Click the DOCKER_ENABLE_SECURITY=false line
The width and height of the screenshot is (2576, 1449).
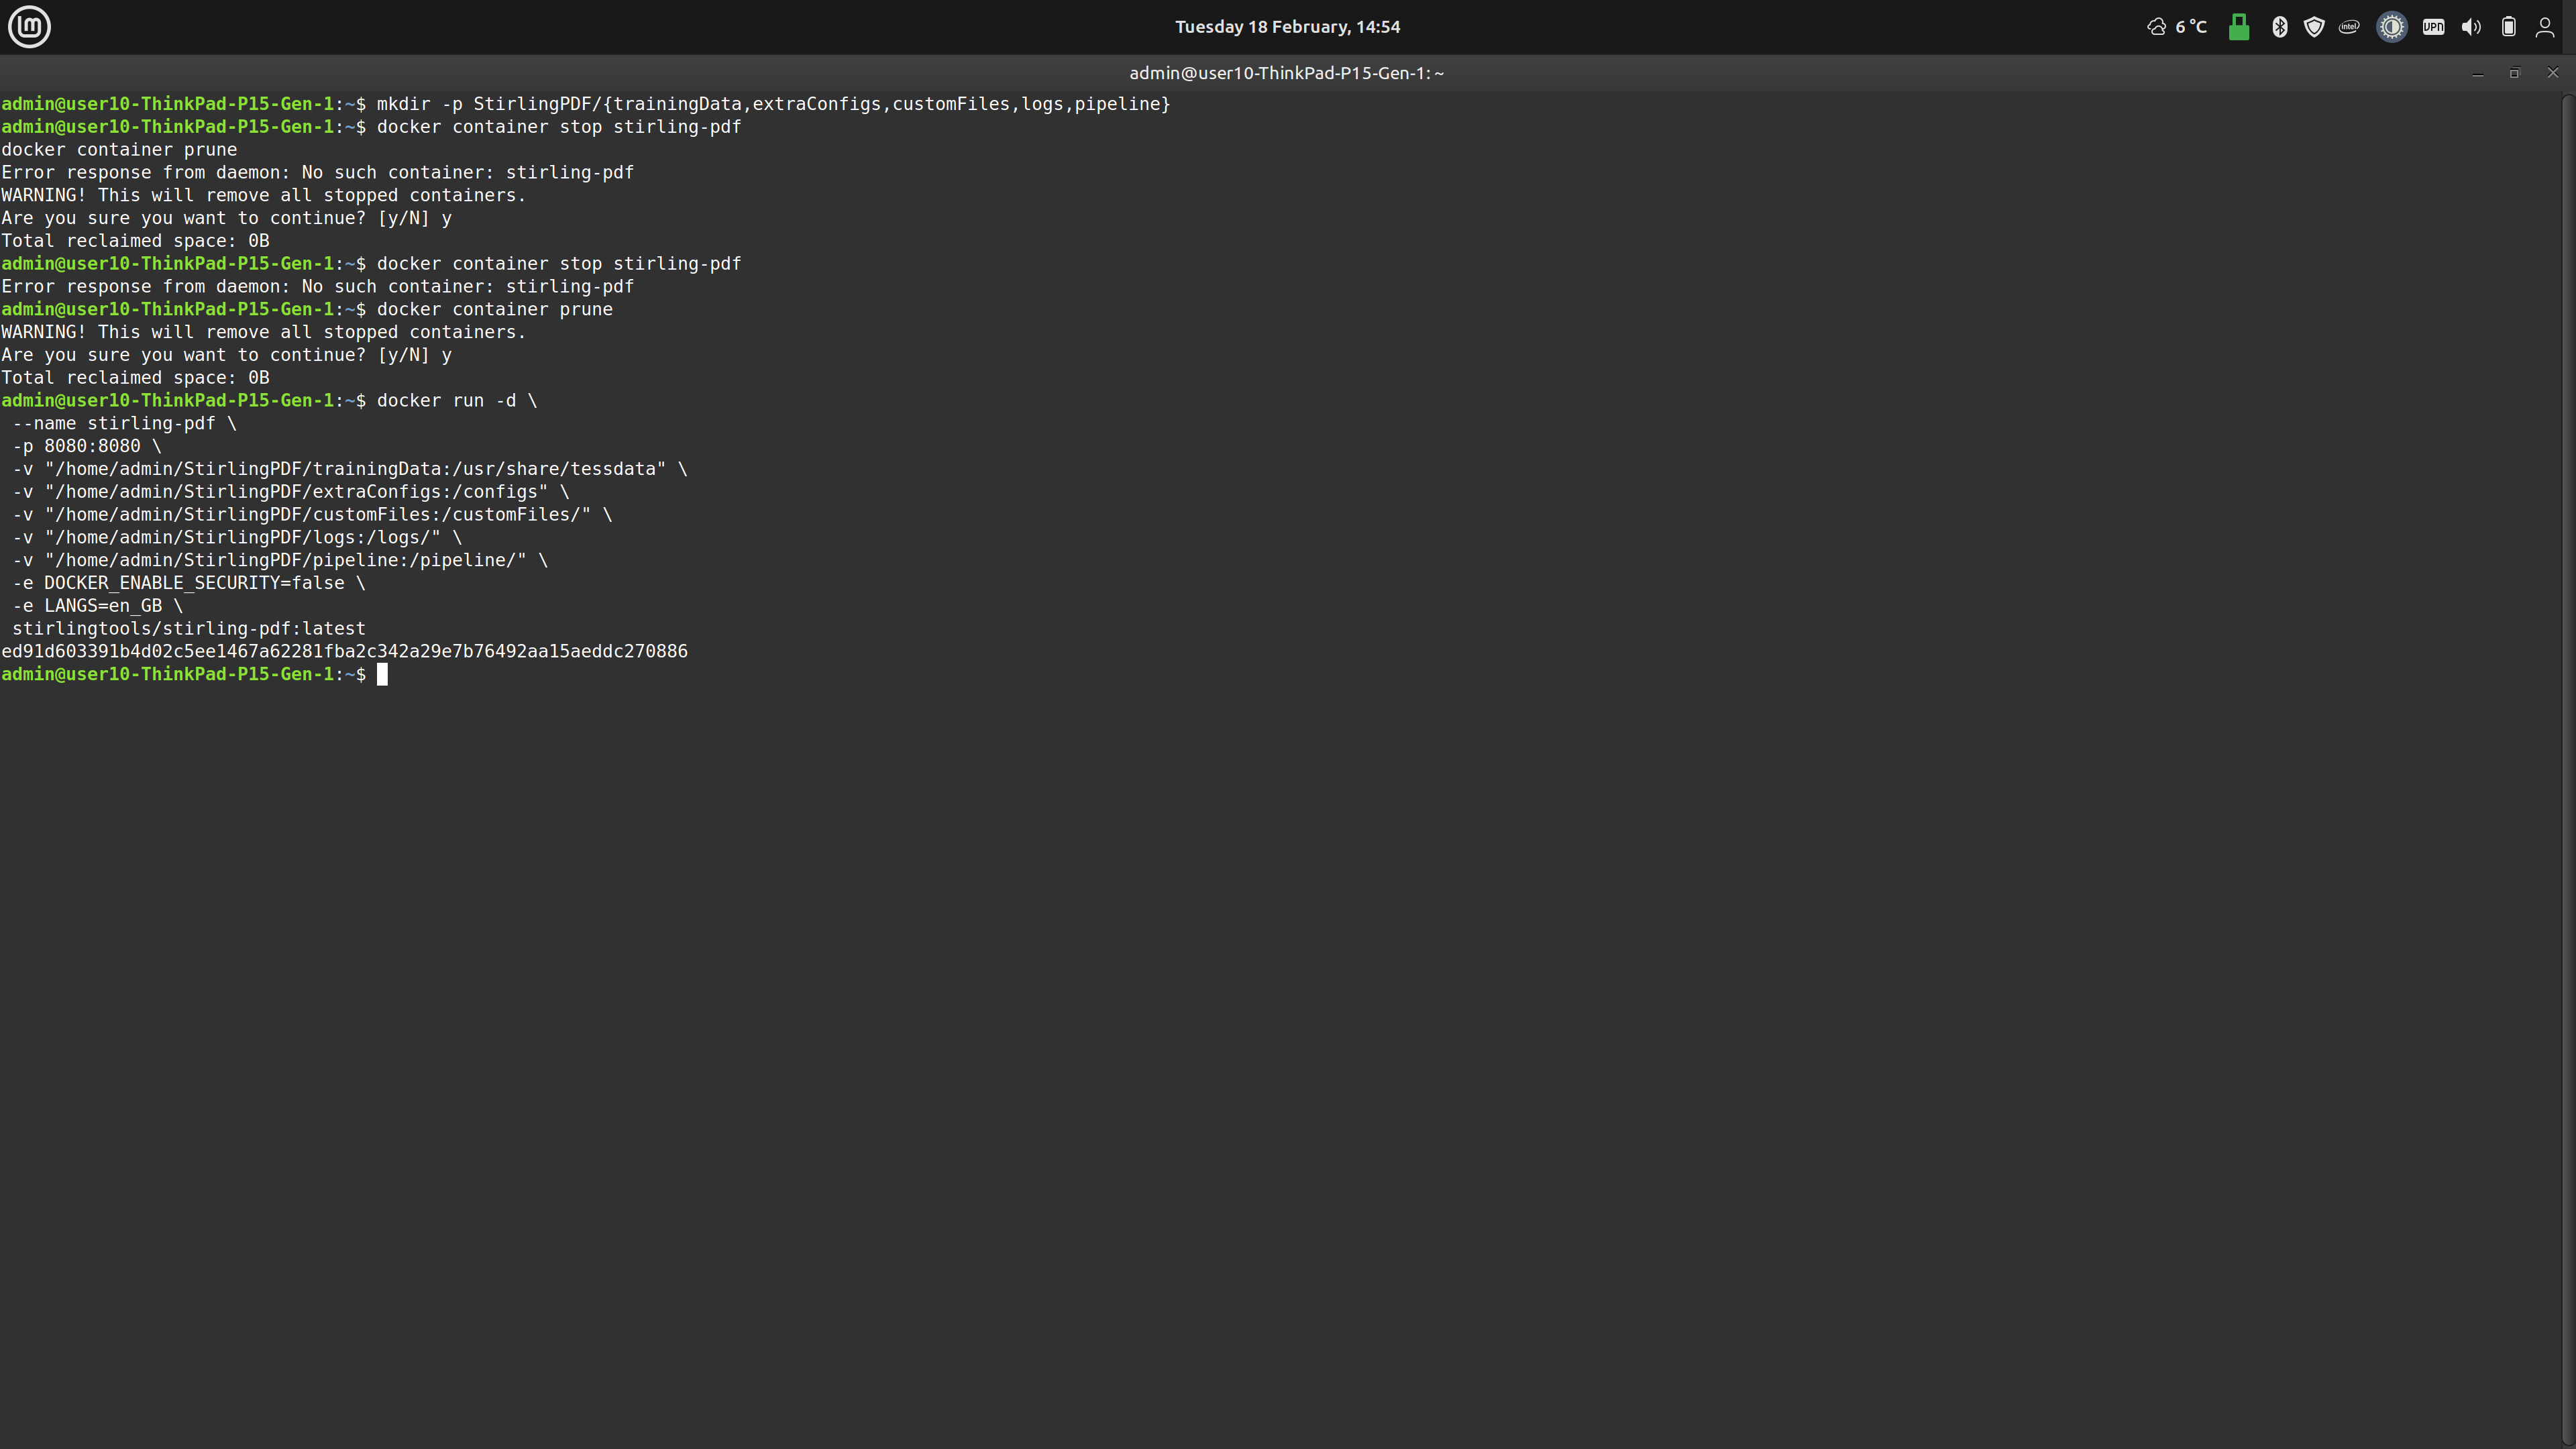189,583
